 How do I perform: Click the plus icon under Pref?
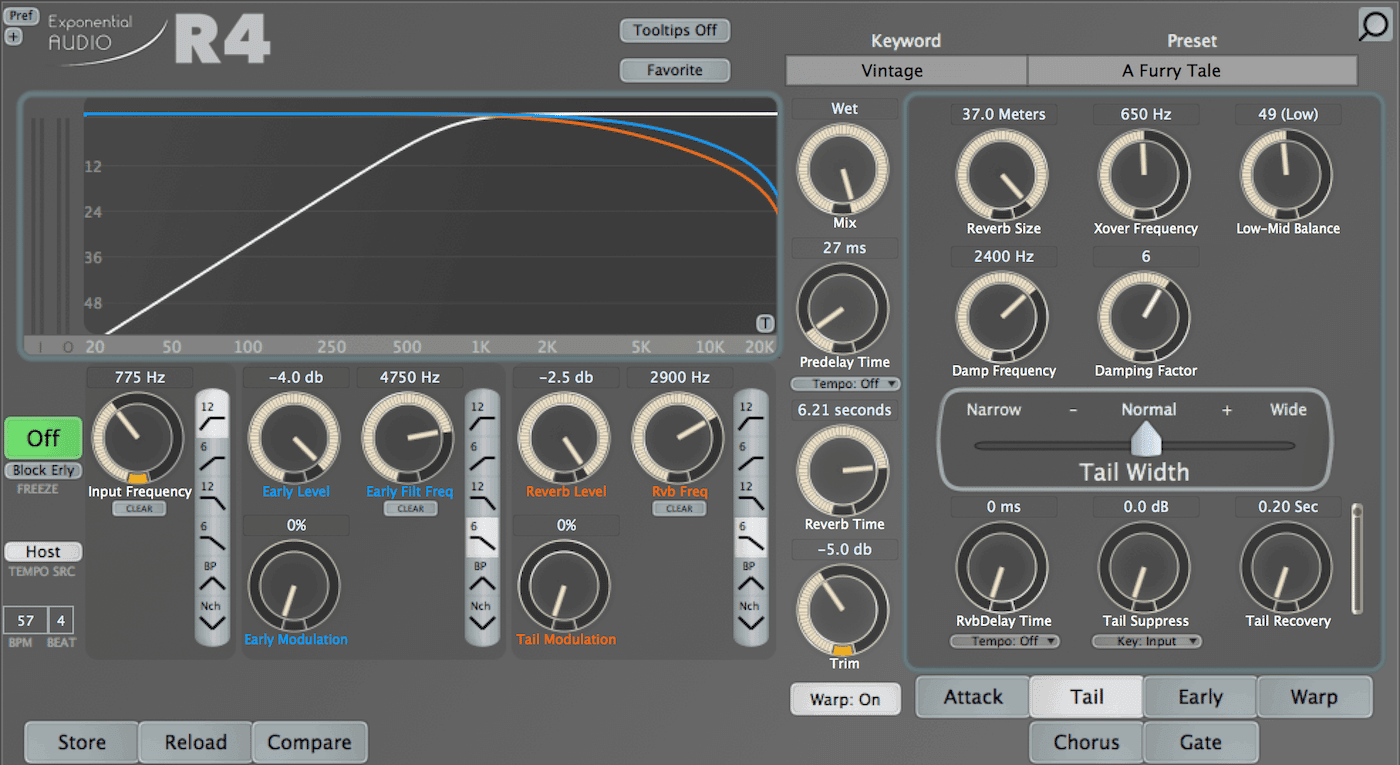pos(13,36)
